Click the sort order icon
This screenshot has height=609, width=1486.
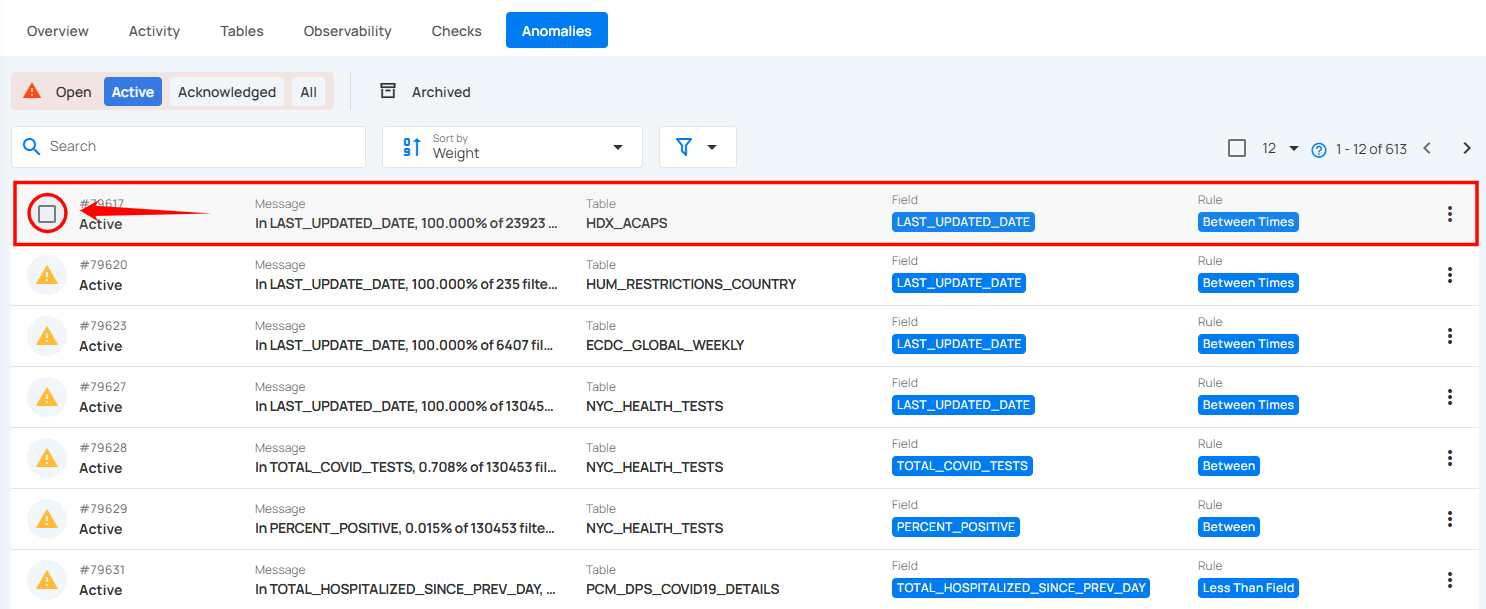click(x=412, y=147)
